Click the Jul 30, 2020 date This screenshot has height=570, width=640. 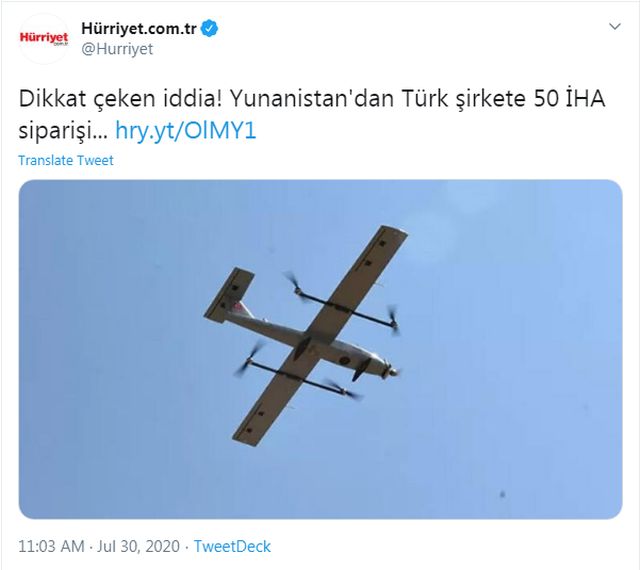138,546
